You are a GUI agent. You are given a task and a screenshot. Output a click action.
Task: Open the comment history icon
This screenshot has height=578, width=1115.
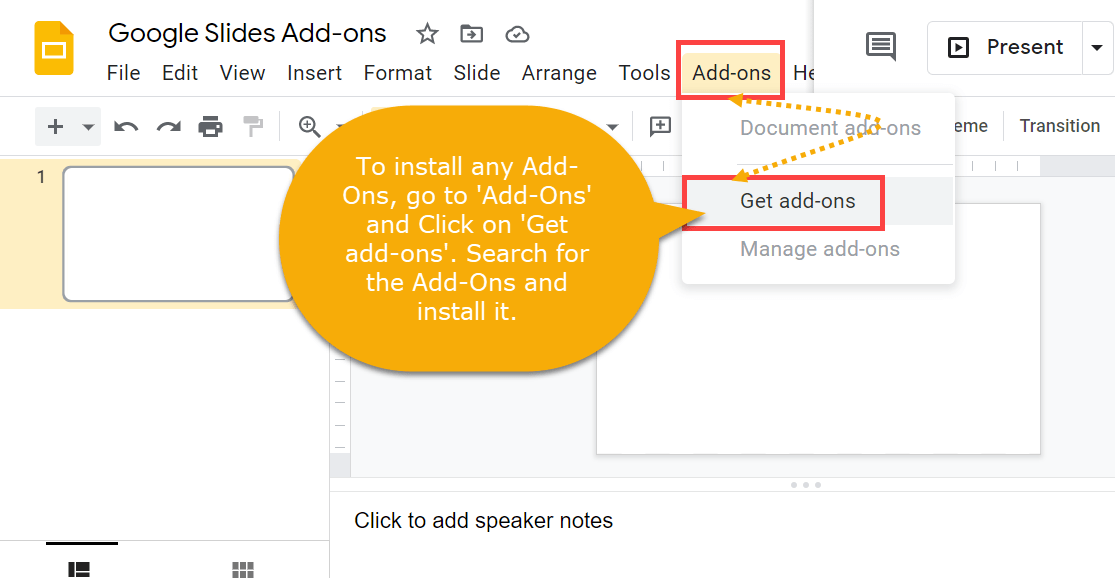pyautogui.click(x=880, y=47)
